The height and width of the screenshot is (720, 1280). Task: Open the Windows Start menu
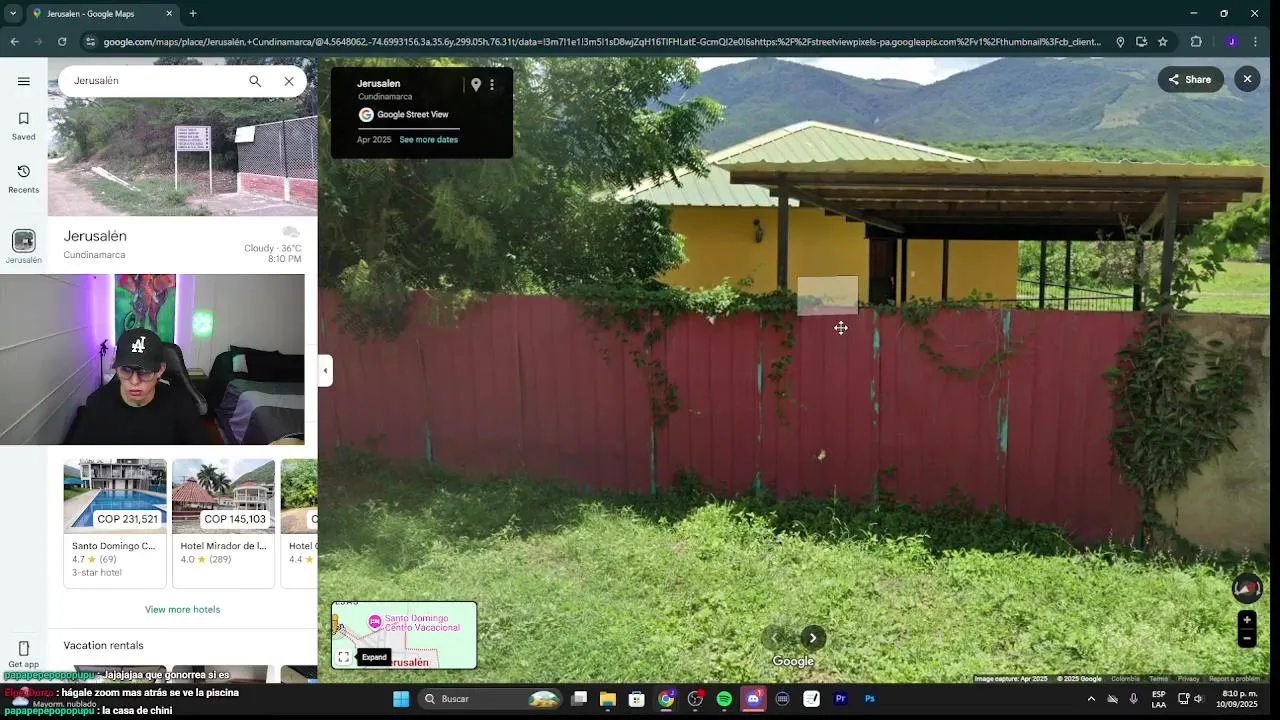[401, 699]
